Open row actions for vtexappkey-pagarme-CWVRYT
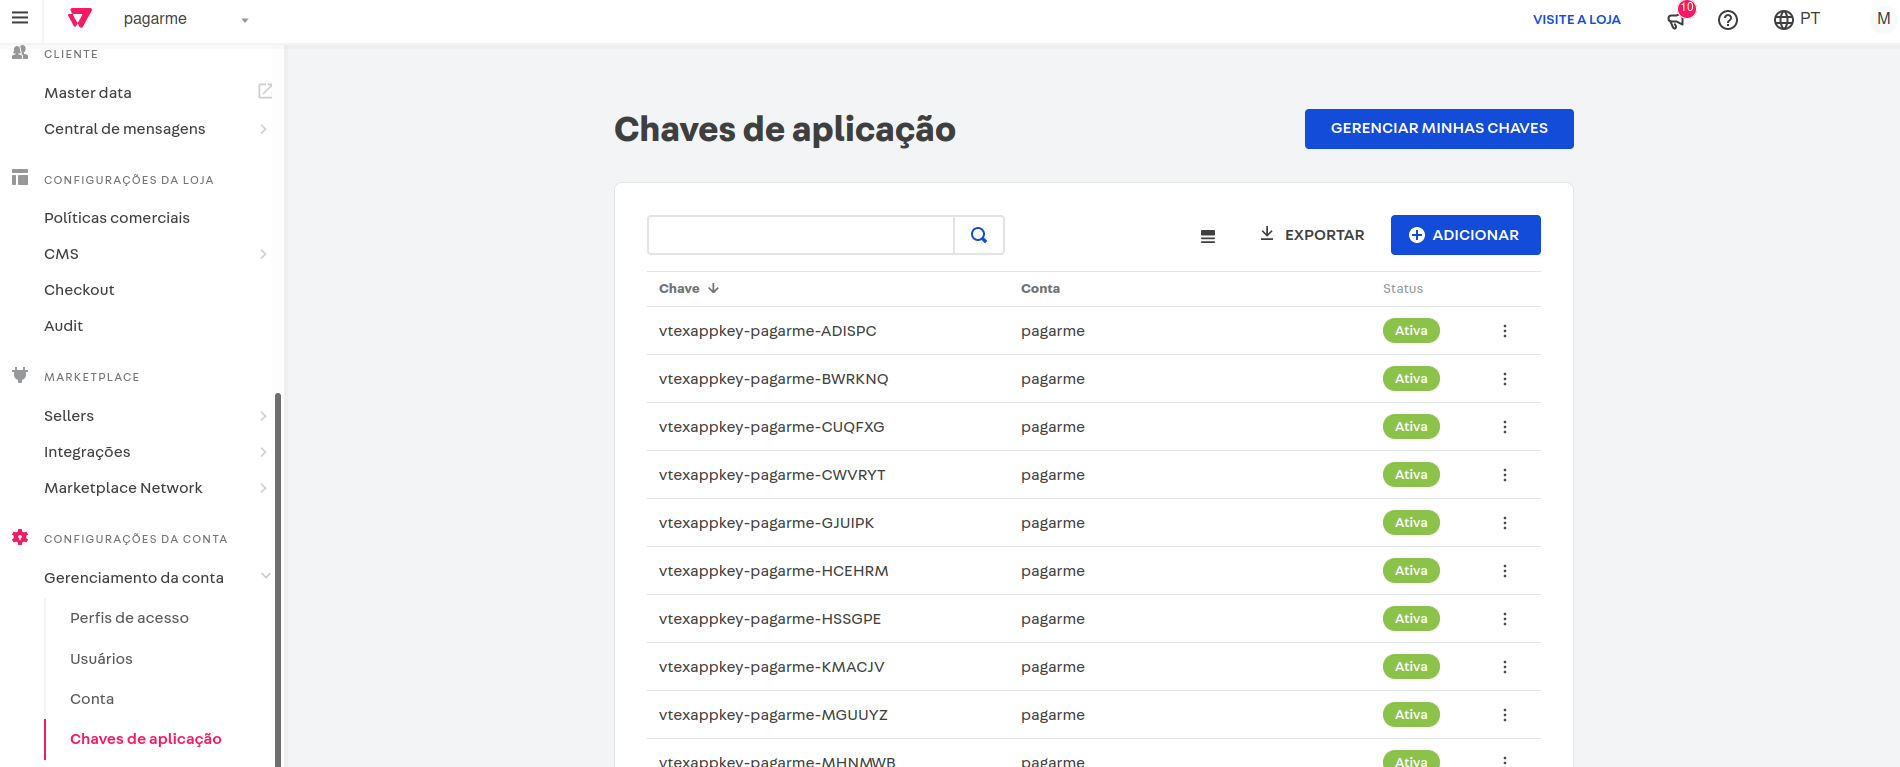1900x767 pixels. click(1505, 475)
